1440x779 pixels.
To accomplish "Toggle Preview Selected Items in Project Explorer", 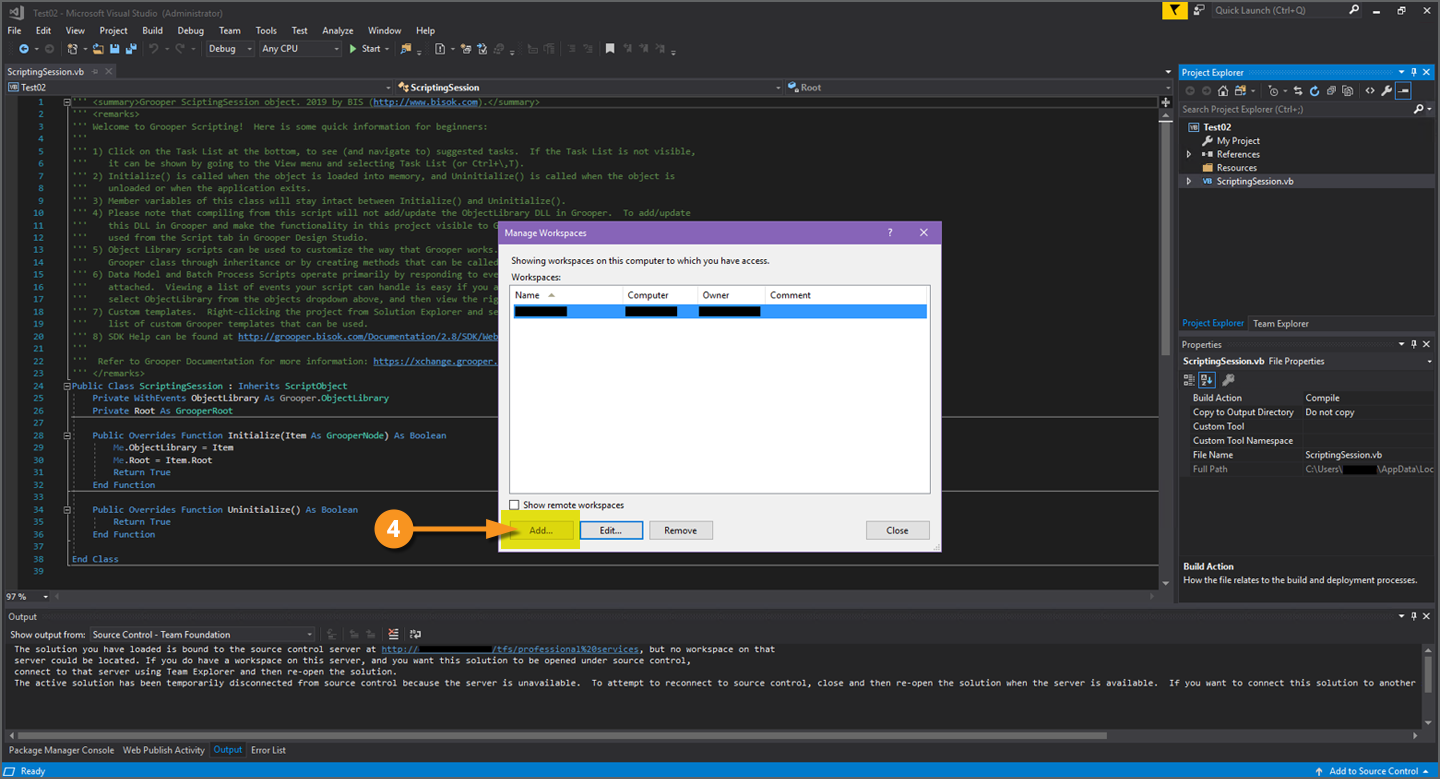I will point(1403,91).
